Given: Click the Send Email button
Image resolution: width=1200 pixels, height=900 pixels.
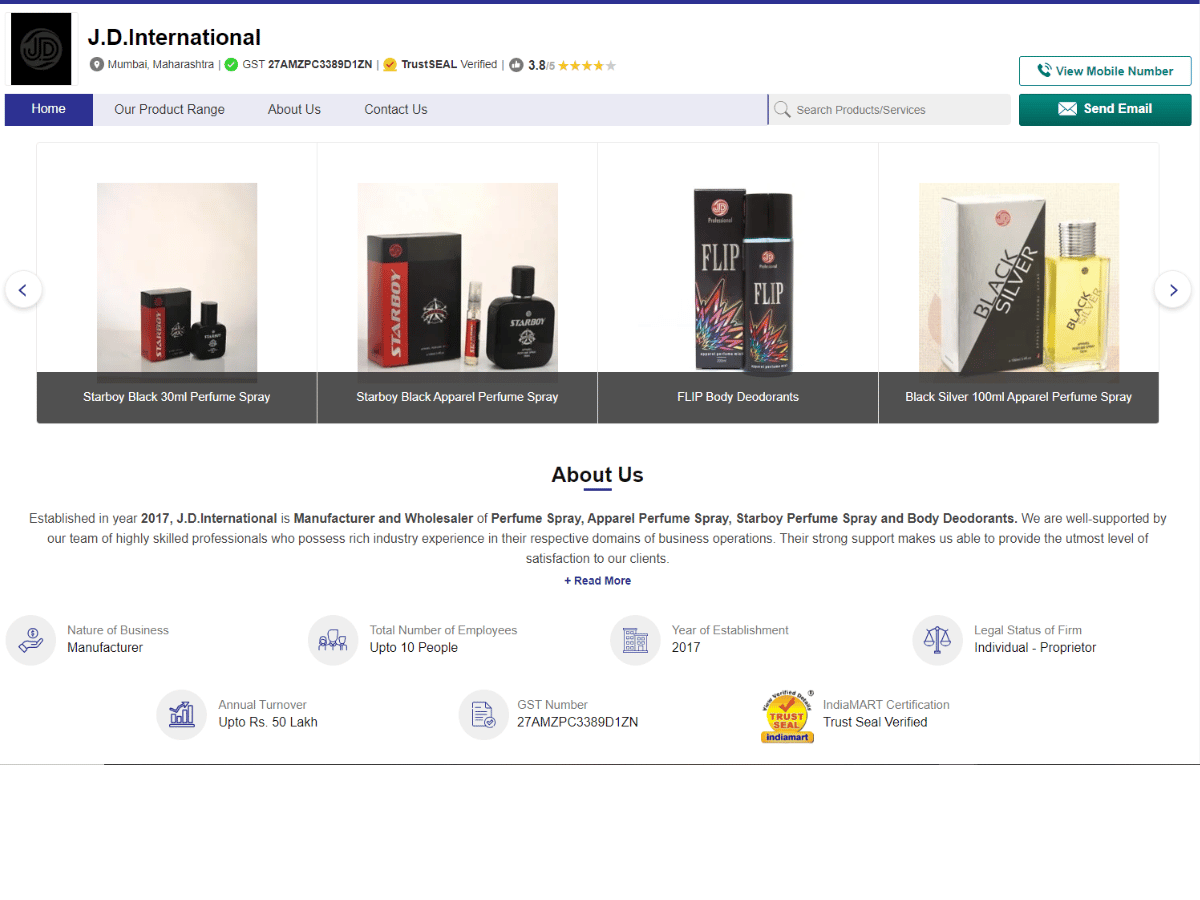Looking at the screenshot, I should [x=1104, y=109].
